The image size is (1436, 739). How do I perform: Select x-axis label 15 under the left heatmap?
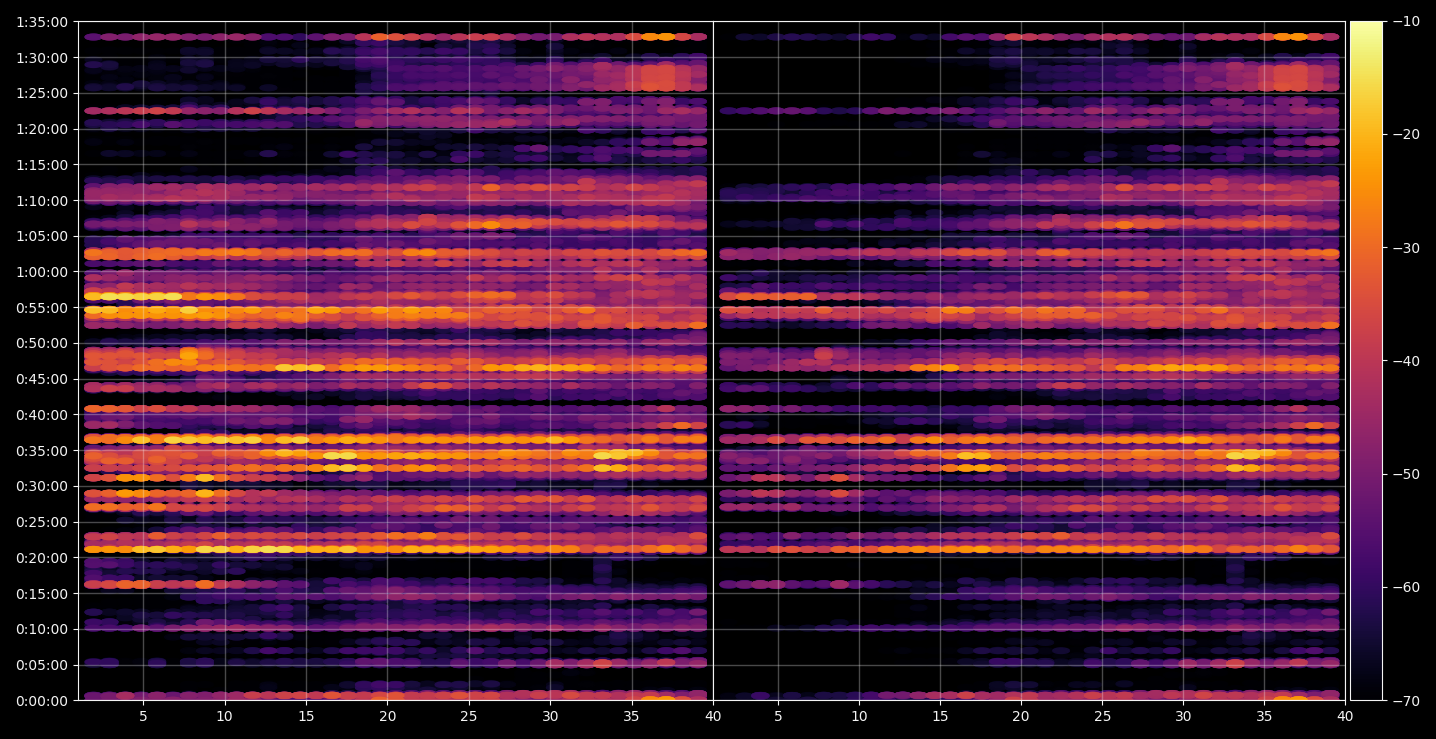[306, 716]
